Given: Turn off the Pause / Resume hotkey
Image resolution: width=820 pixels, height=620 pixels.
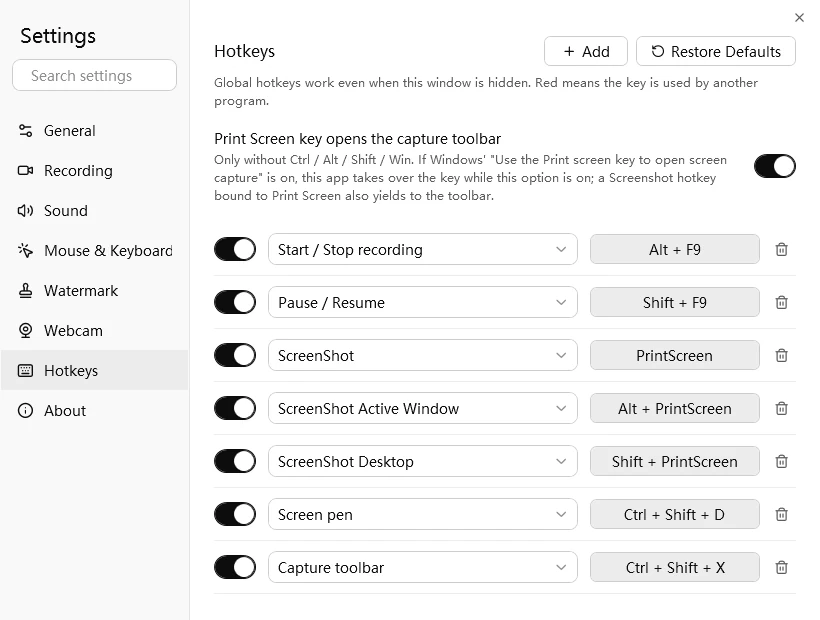Looking at the screenshot, I should [x=235, y=302].
